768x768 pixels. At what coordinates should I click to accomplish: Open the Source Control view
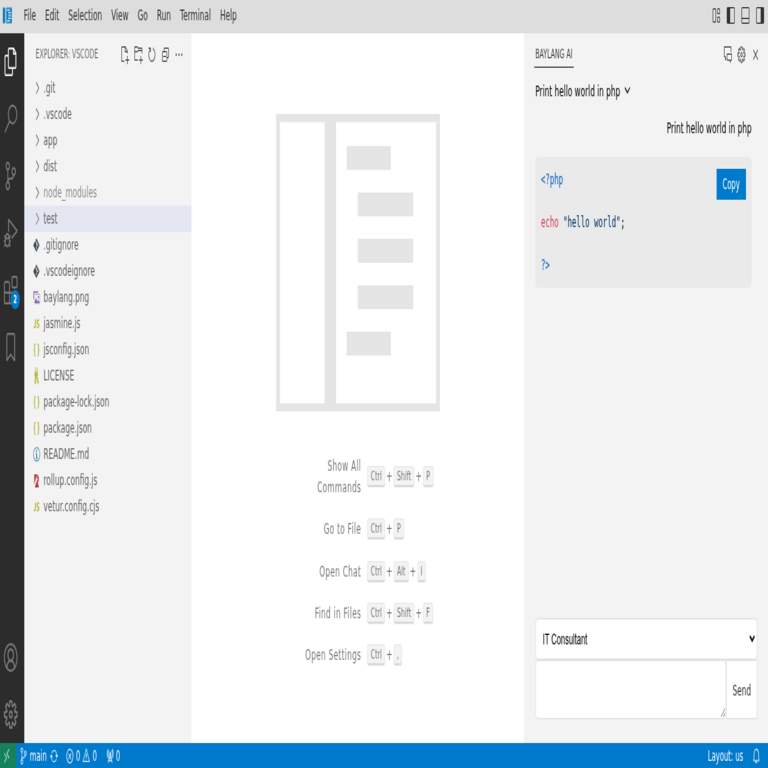coord(11,175)
